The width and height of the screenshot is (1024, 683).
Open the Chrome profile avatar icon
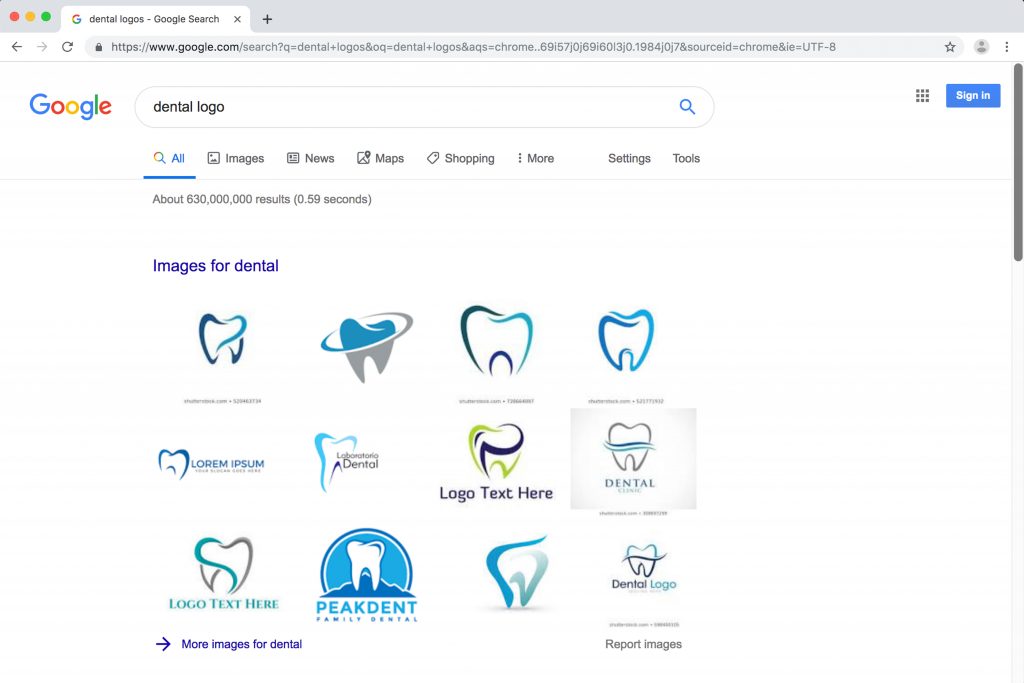[x=981, y=47]
